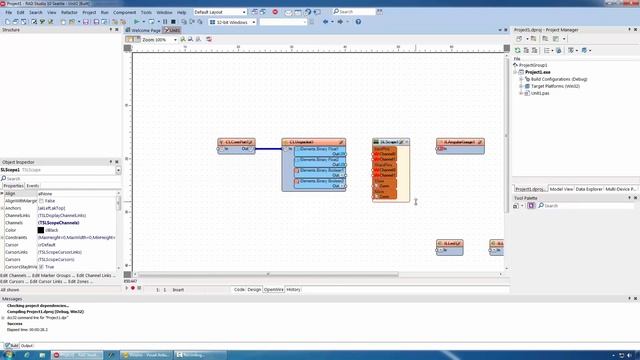Open the Default Layout dropdown
The image size is (640, 360).
(x=244, y=12)
